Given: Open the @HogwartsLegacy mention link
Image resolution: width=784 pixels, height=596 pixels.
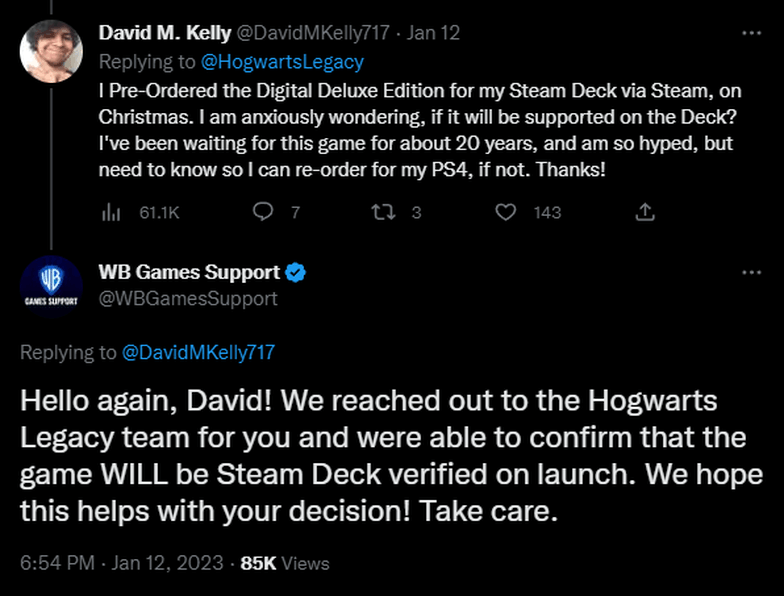Looking at the screenshot, I should 282,62.
